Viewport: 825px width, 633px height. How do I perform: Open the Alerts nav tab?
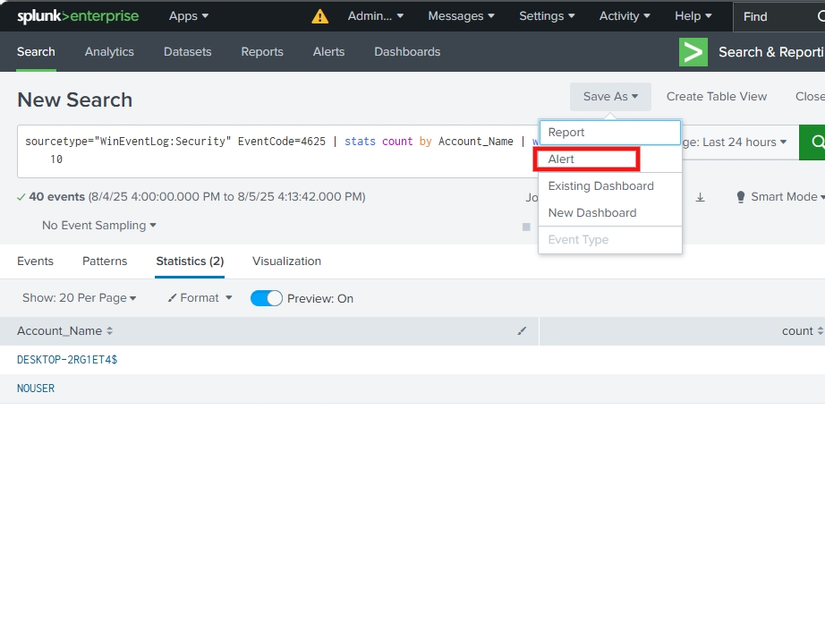329,52
